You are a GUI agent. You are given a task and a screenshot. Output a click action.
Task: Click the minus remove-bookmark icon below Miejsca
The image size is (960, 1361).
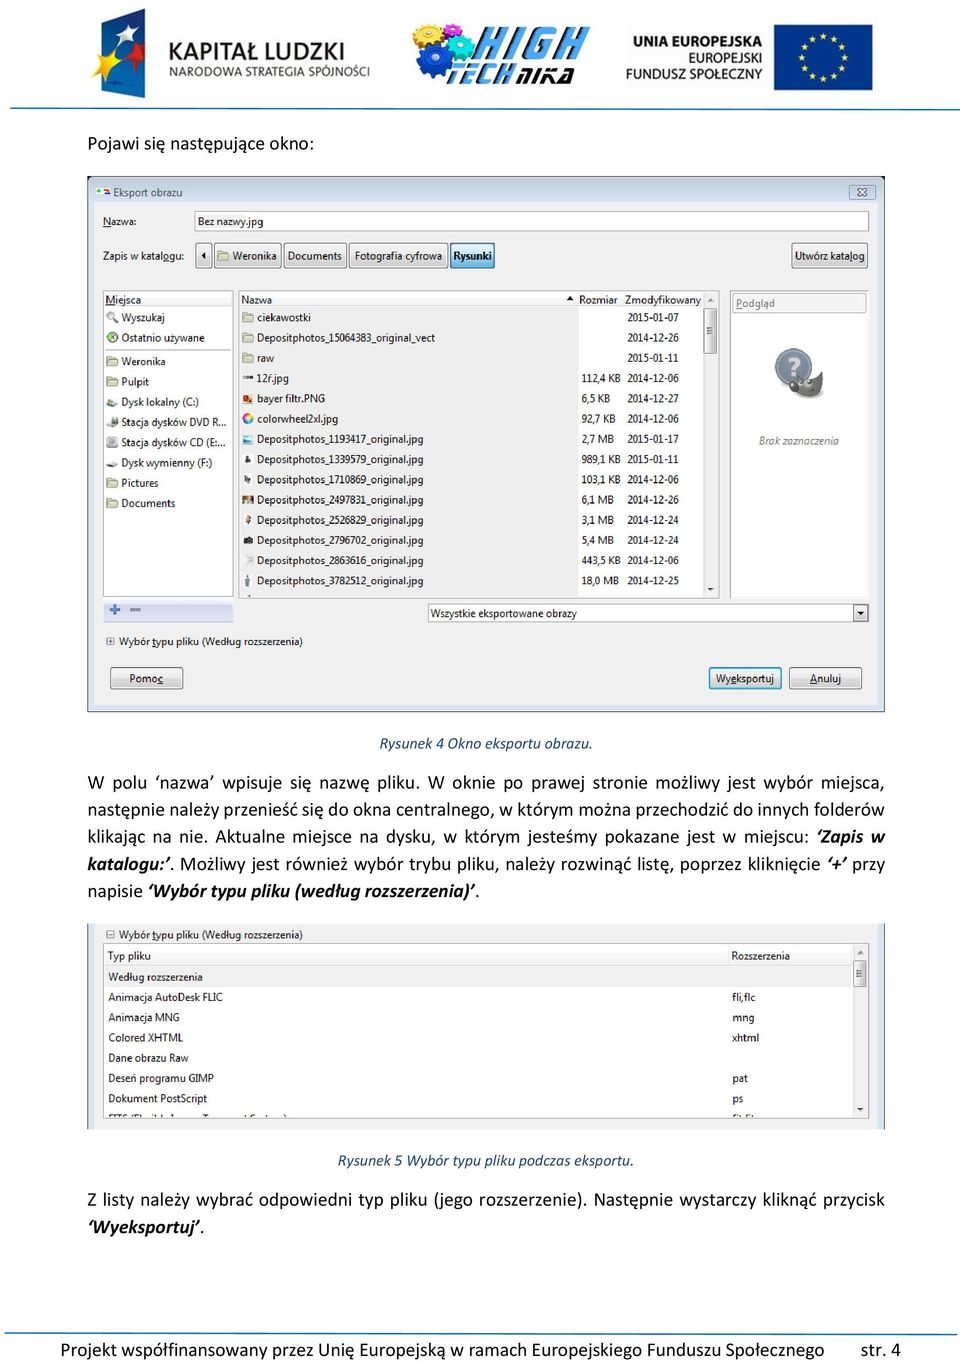135,609
